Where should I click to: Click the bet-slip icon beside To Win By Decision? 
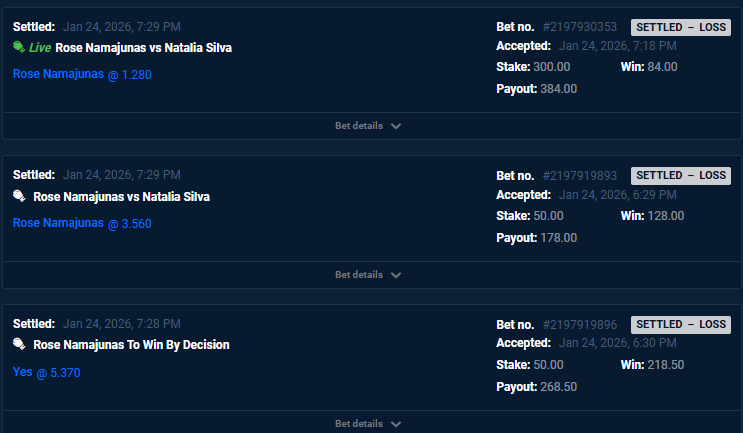(19, 345)
